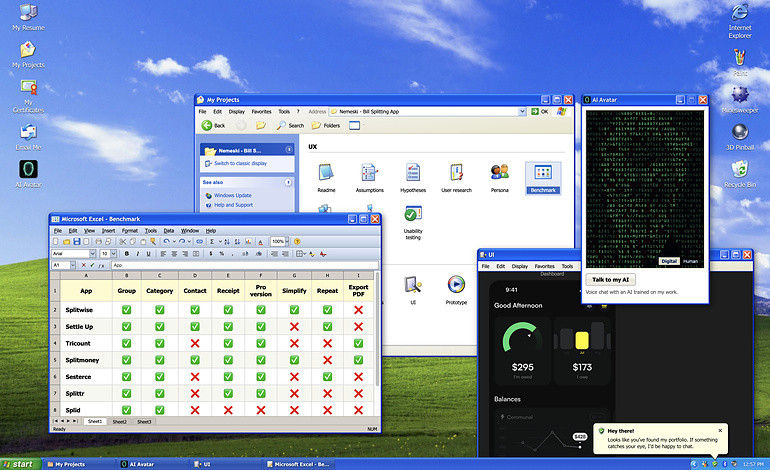Click Splitmoney row Simplify green check
770x470 pixels.
(x=294, y=360)
